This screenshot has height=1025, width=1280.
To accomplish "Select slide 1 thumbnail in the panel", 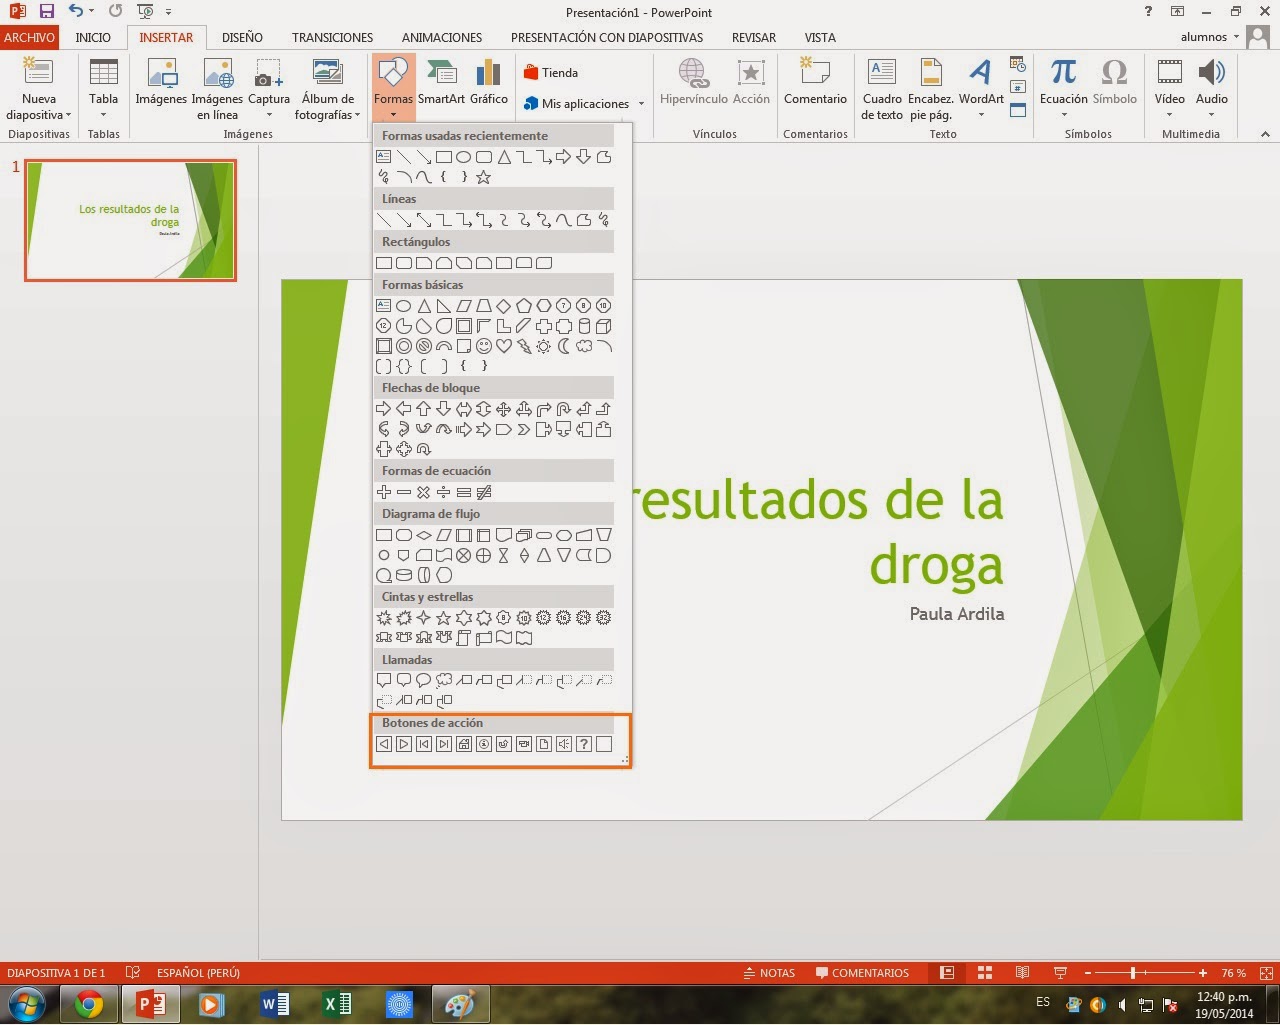I will coord(130,220).
